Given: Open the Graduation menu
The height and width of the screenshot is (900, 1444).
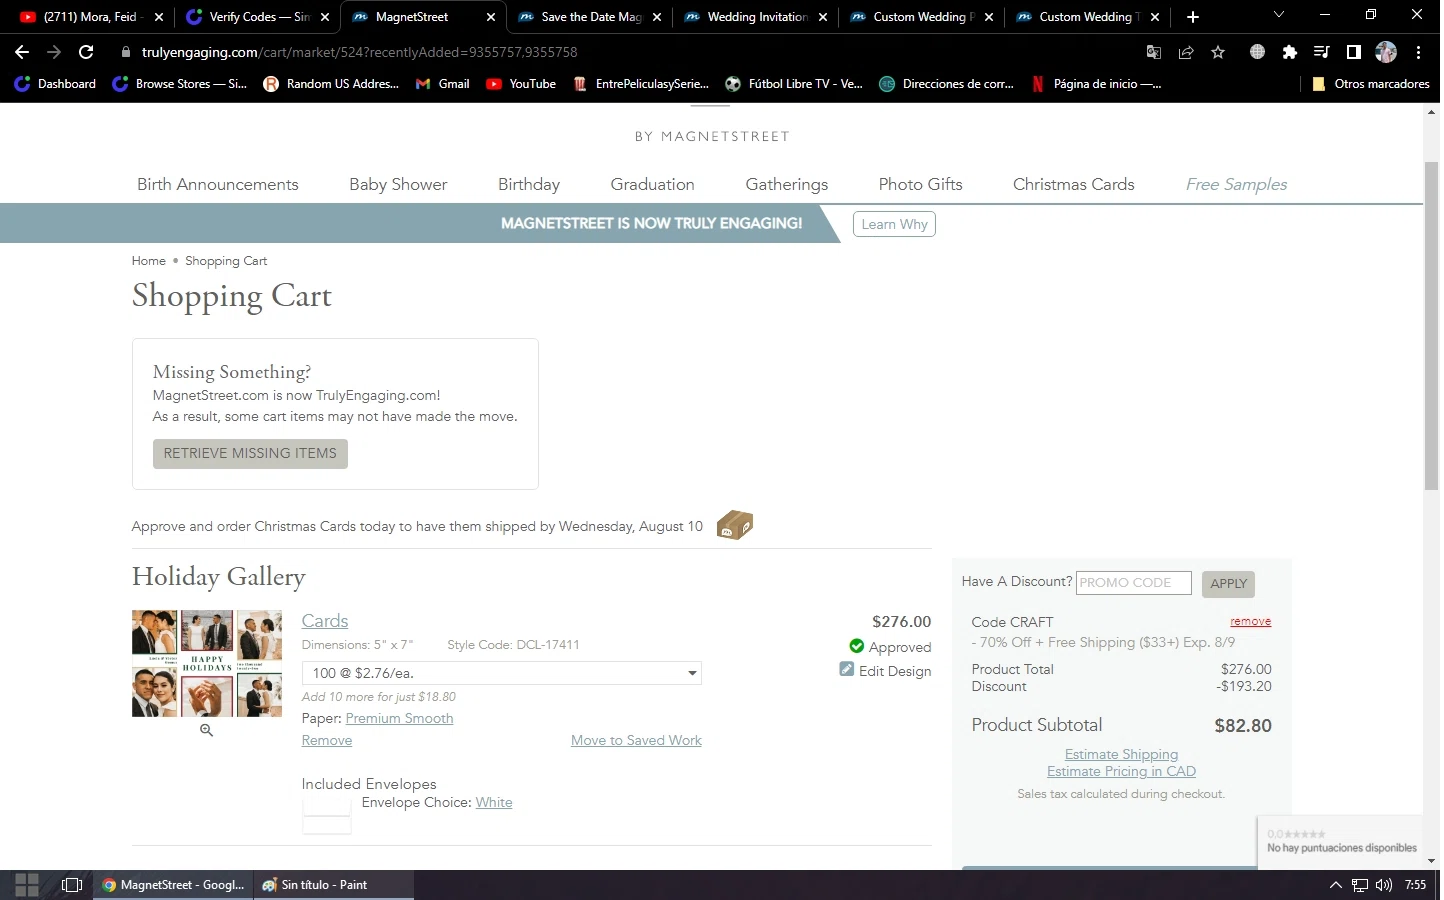Looking at the screenshot, I should [x=652, y=184].
